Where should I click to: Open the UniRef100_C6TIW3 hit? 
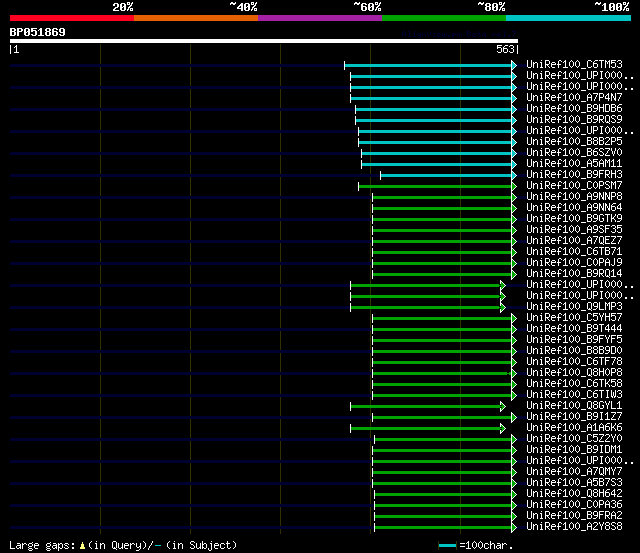pos(574,395)
